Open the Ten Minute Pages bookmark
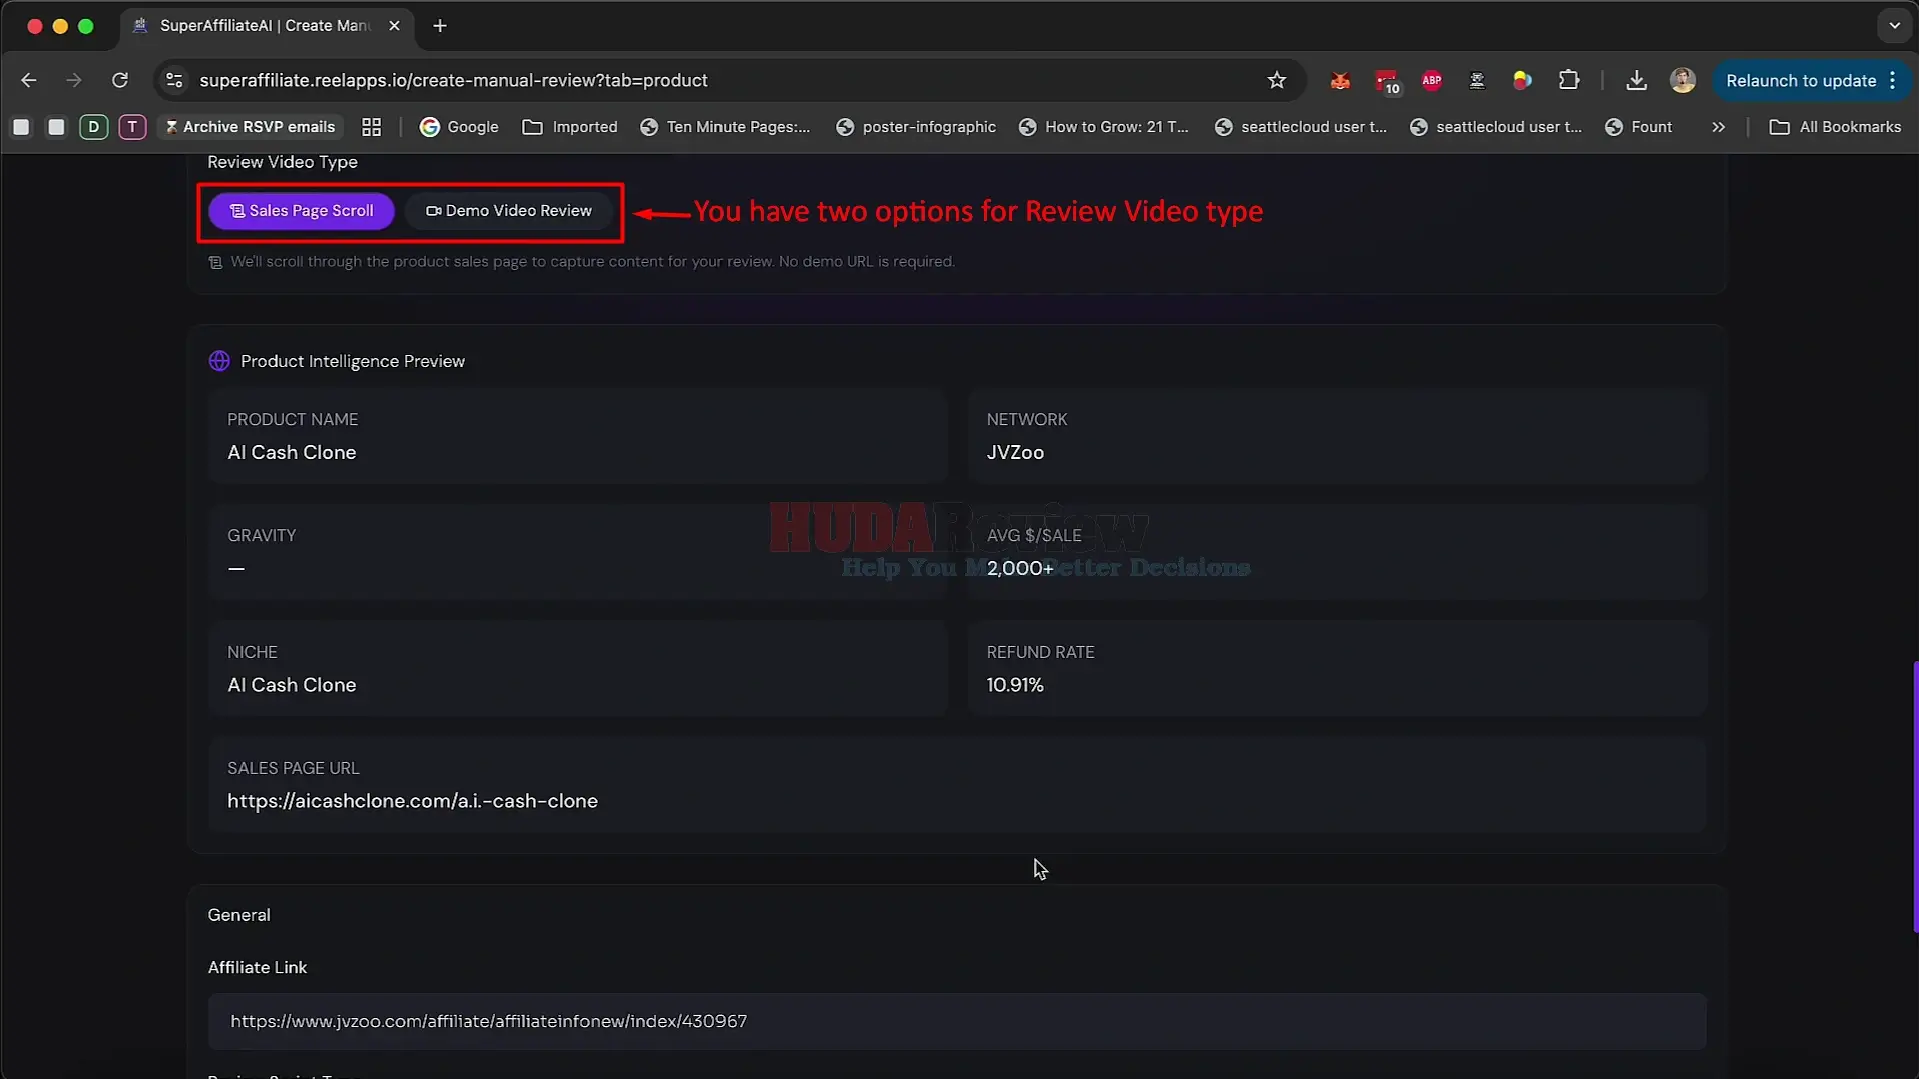Image resolution: width=1919 pixels, height=1079 pixels. point(725,127)
